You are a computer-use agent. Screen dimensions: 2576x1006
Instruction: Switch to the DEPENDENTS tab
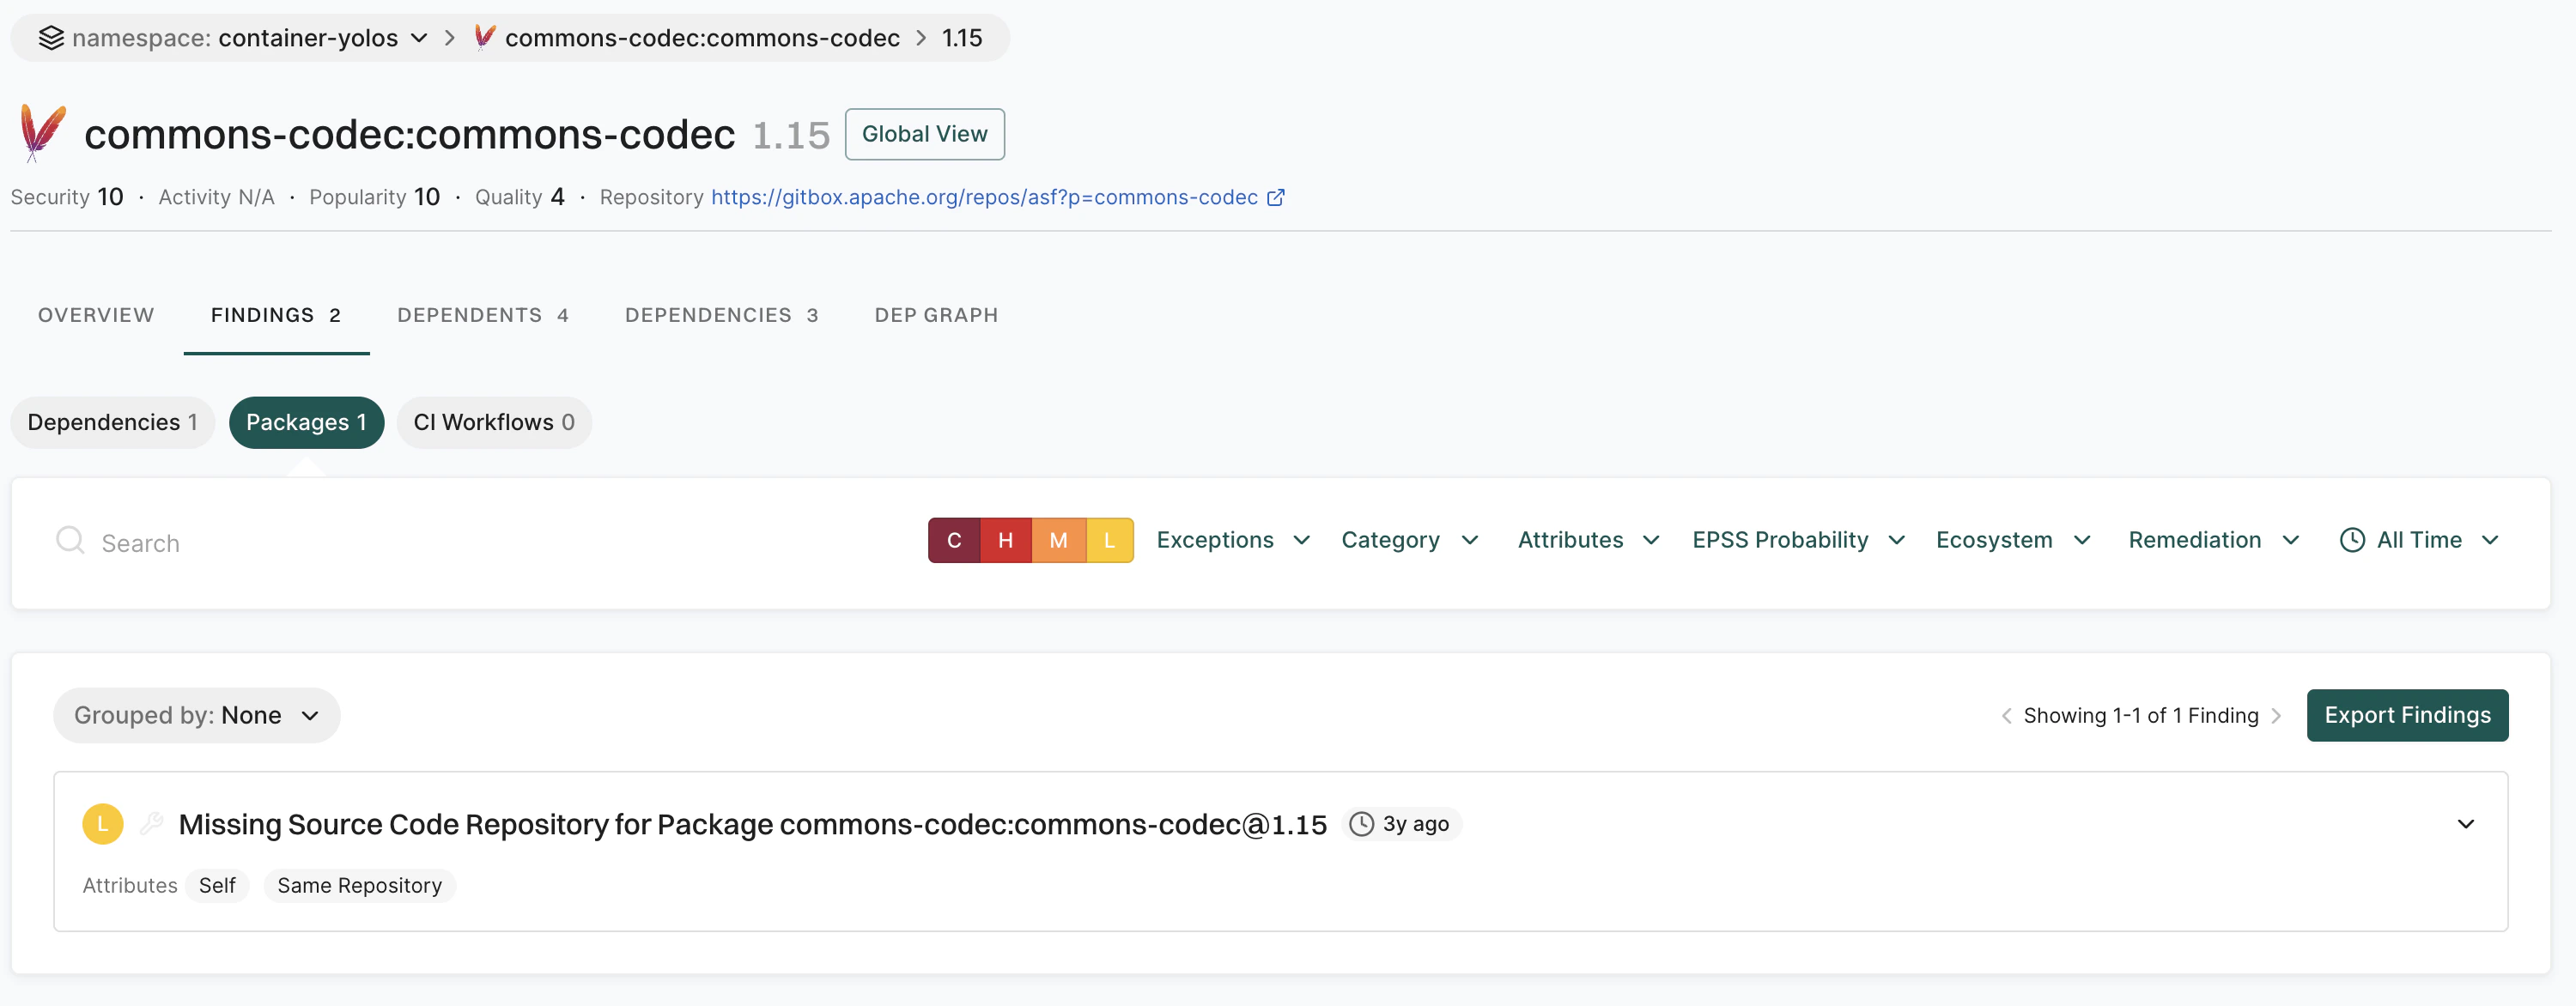coord(483,315)
